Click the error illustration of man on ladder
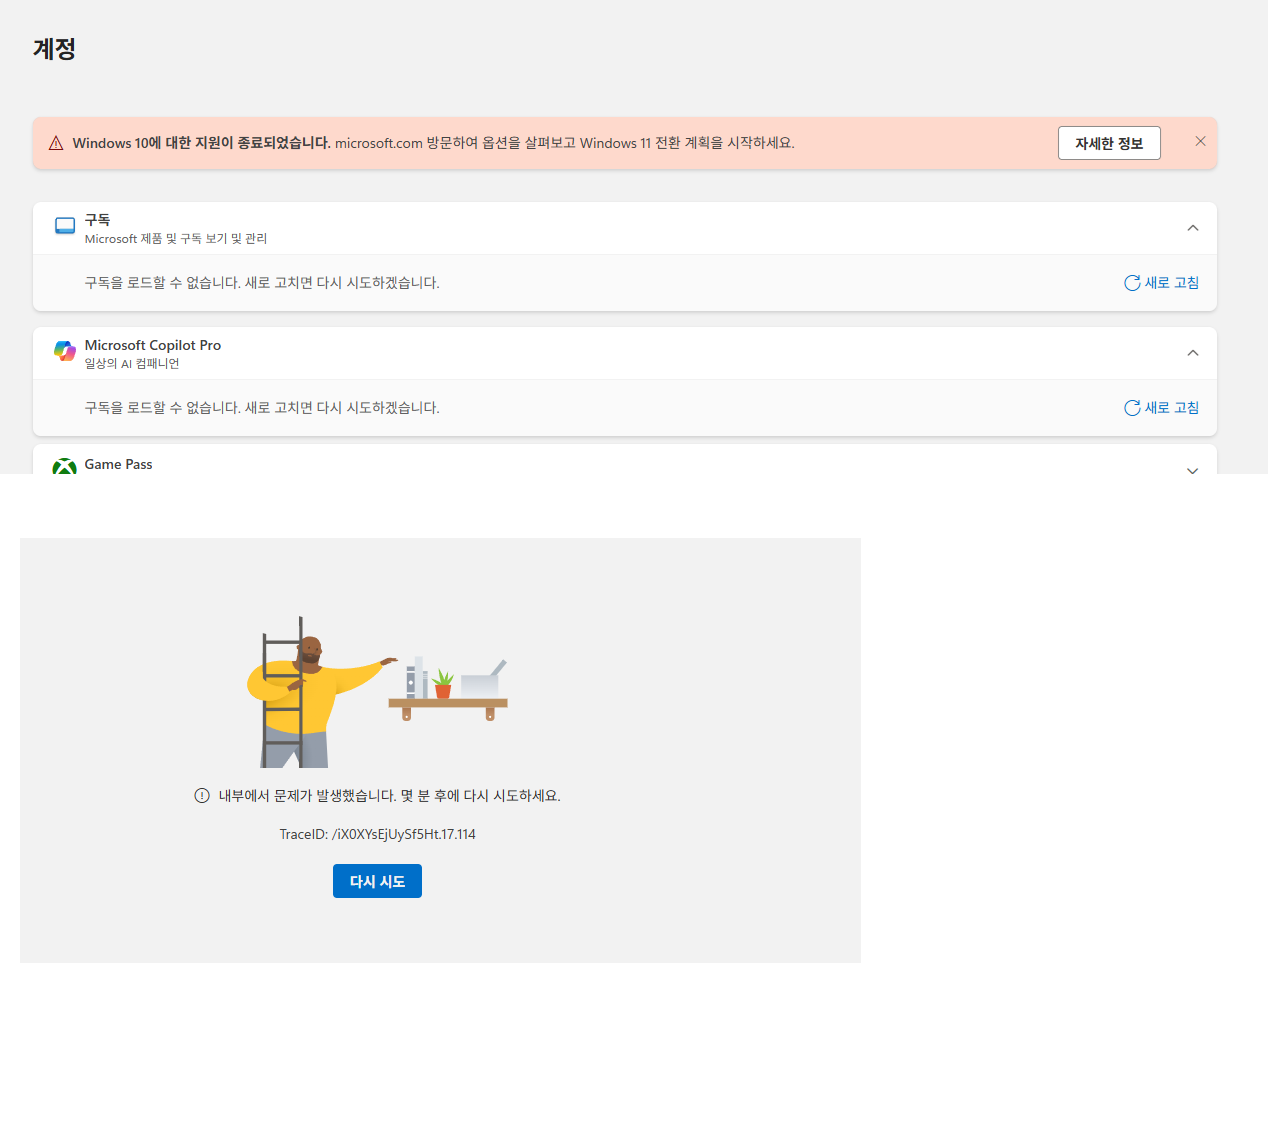Viewport: 1268px width, 1129px height. pos(377,692)
